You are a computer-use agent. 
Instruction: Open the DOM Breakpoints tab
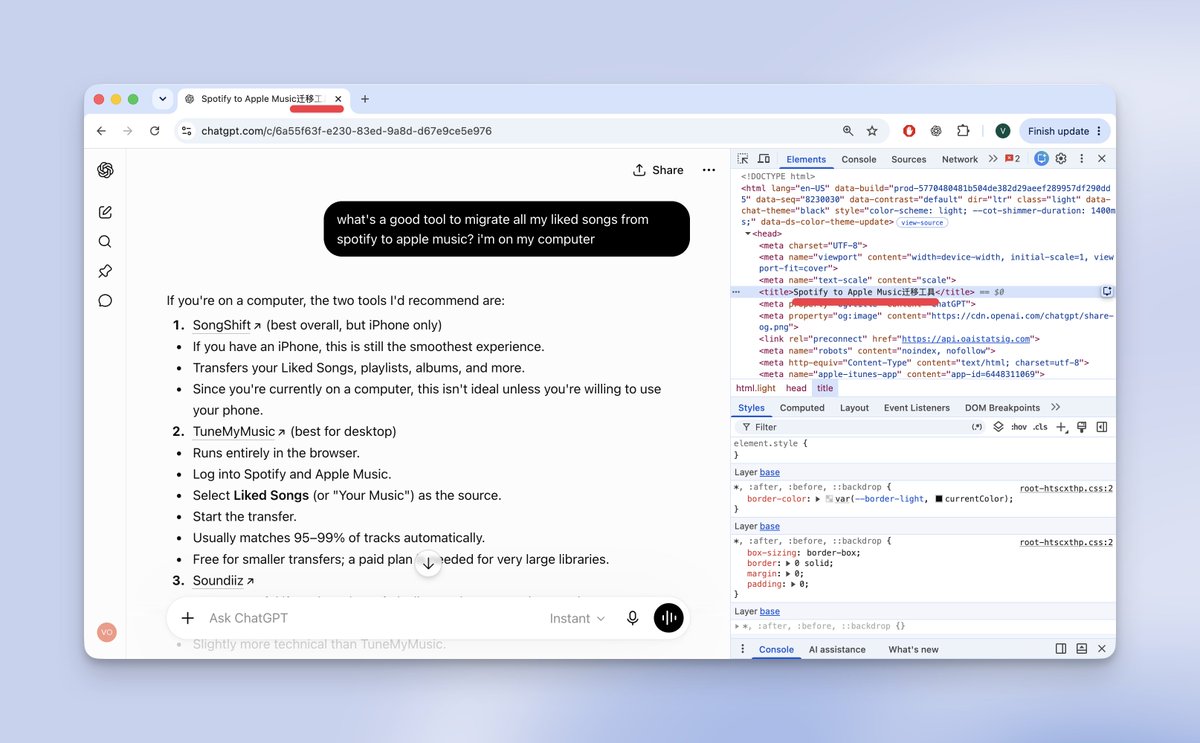coord(1002,407)
